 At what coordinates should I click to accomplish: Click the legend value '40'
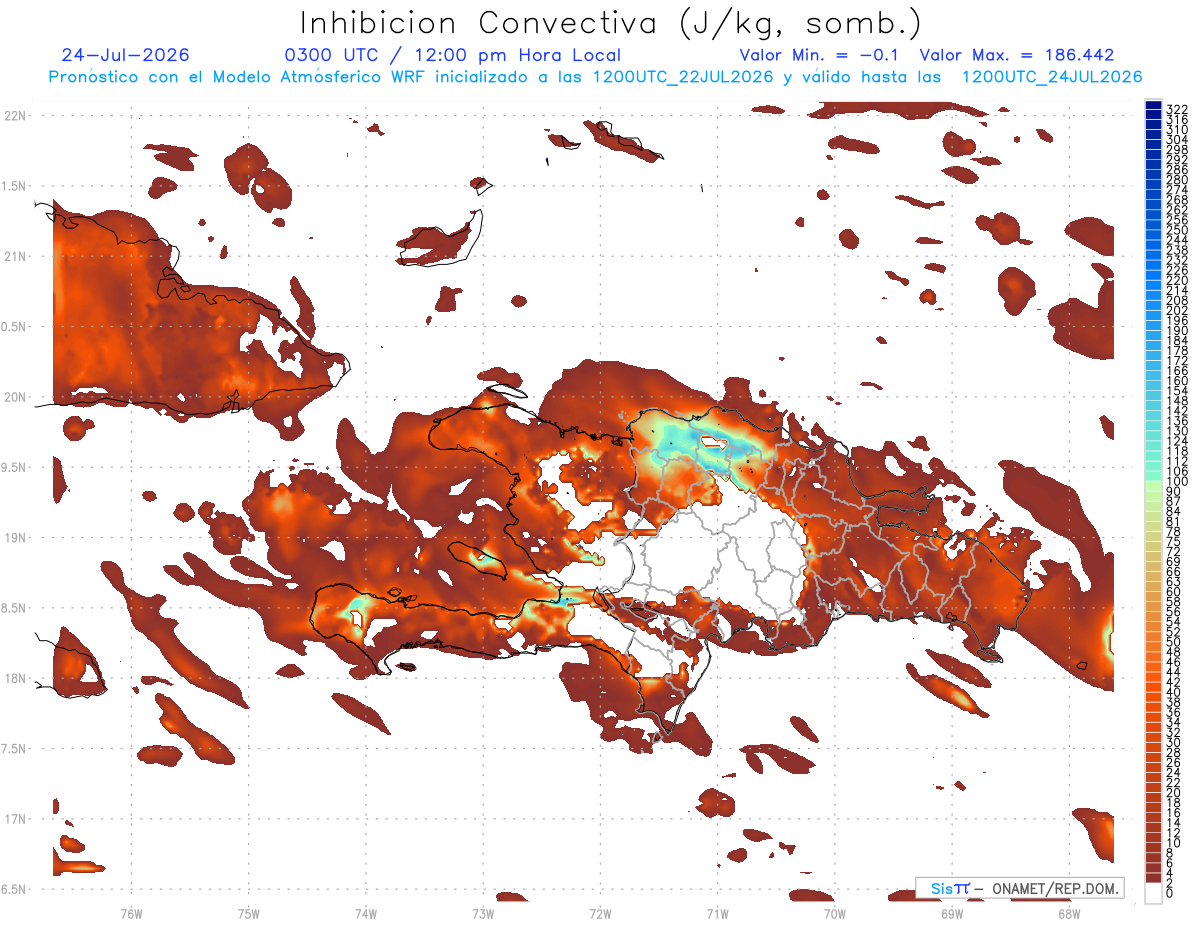click(1174, 692)
